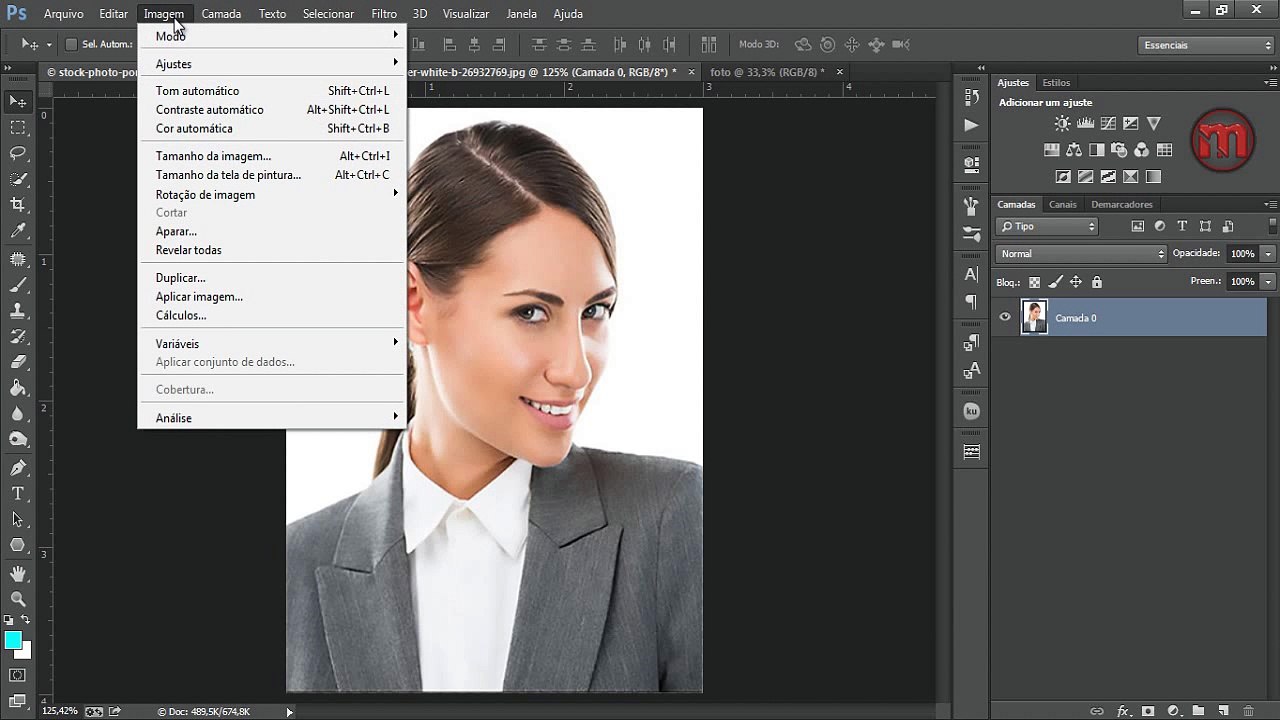The image size is (1280, 720).
Task: Add a layer style with fx
Action: click(1123, 711)
